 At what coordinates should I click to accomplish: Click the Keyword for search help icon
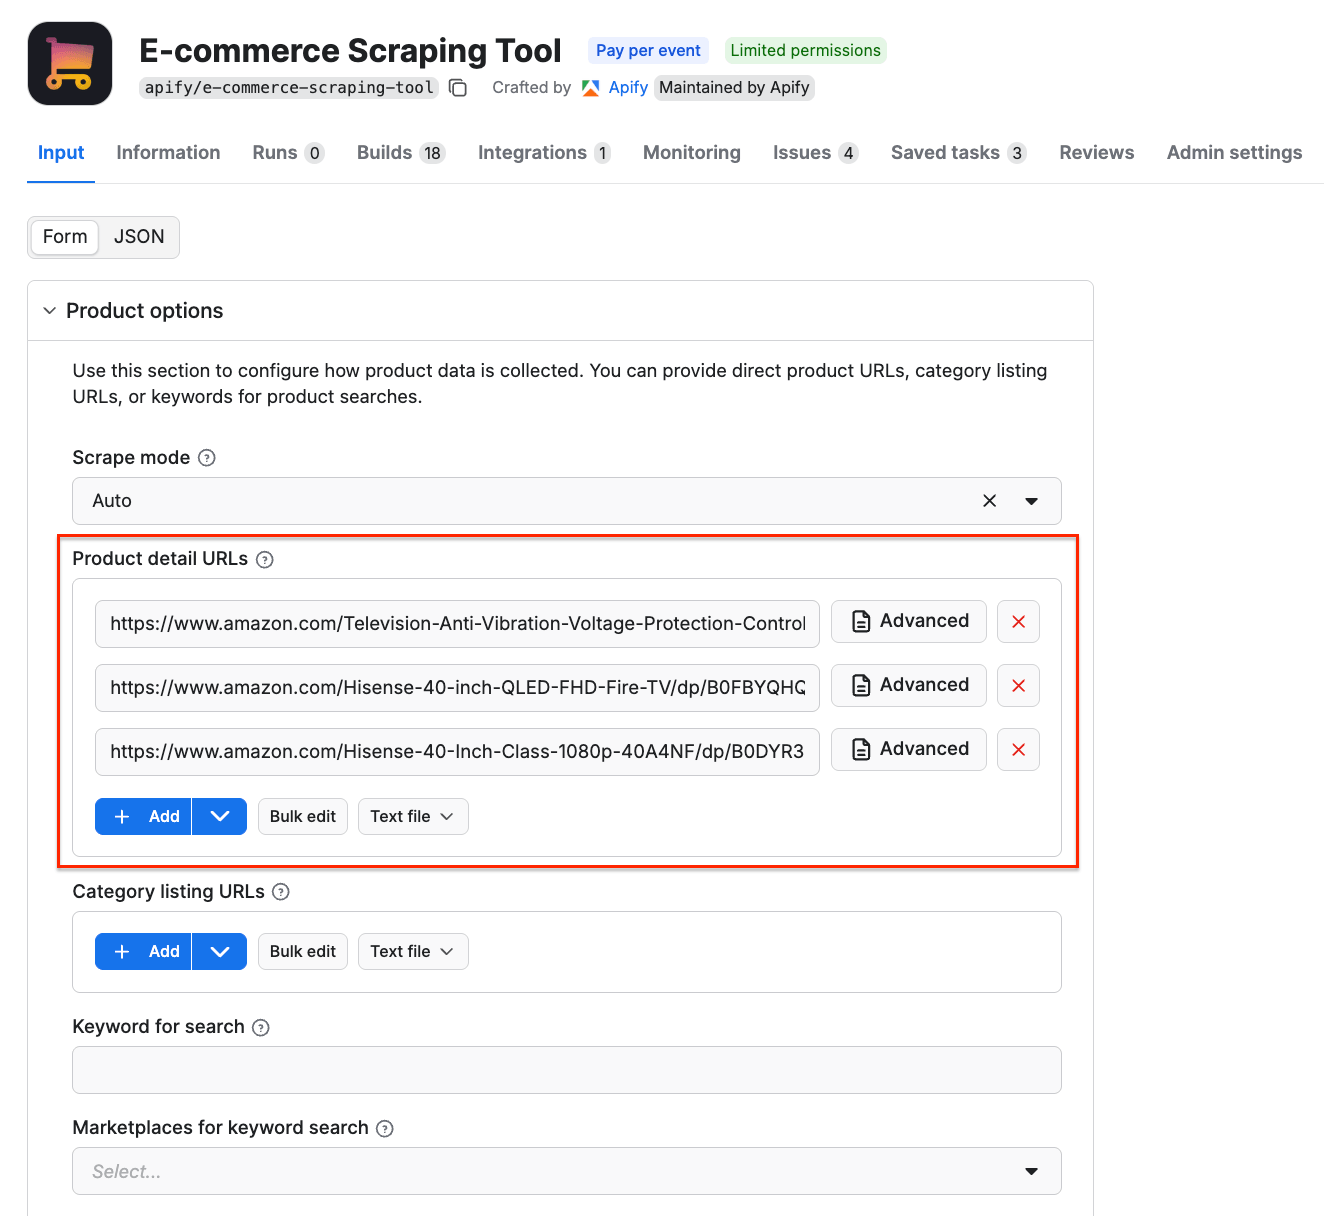(x=261, y=1027)
